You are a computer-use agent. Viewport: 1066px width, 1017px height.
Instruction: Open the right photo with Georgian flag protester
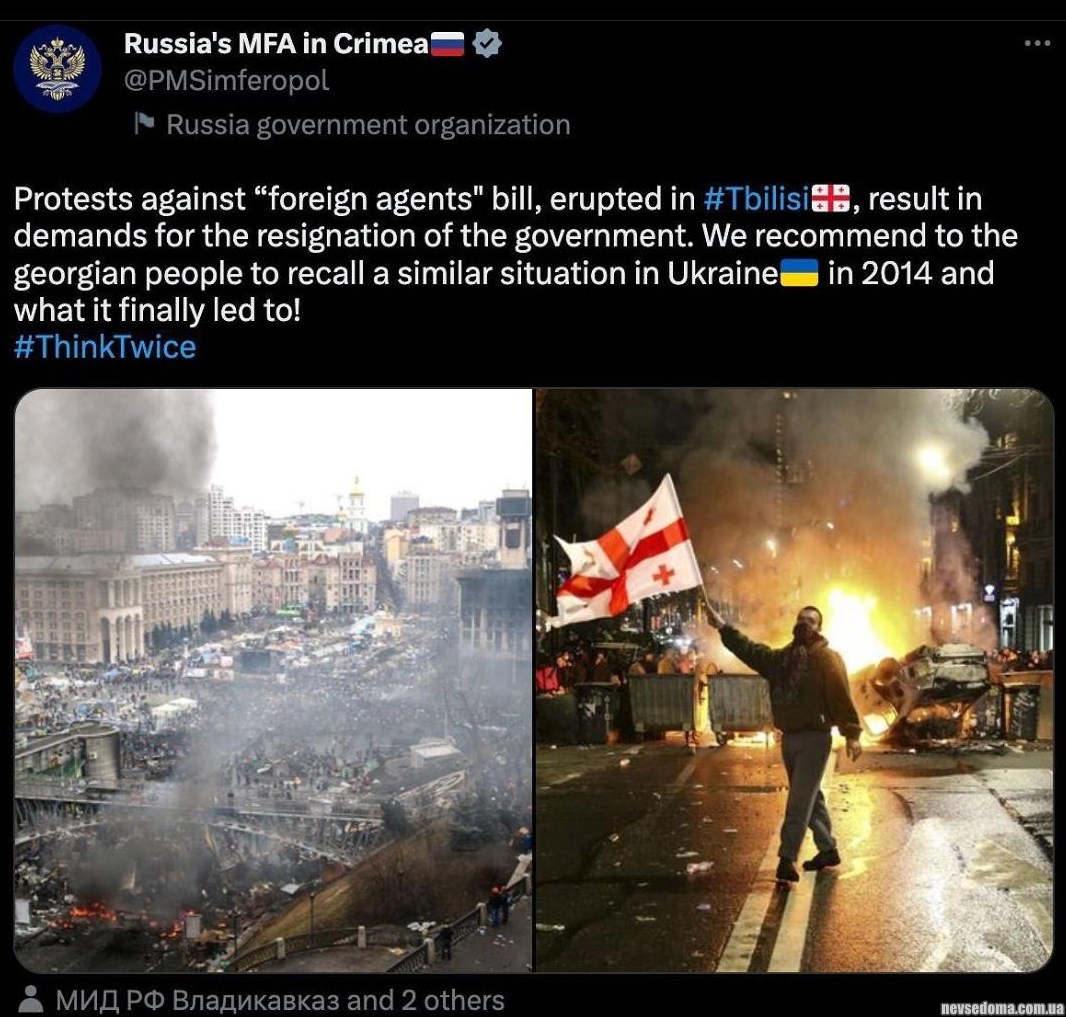795,680
